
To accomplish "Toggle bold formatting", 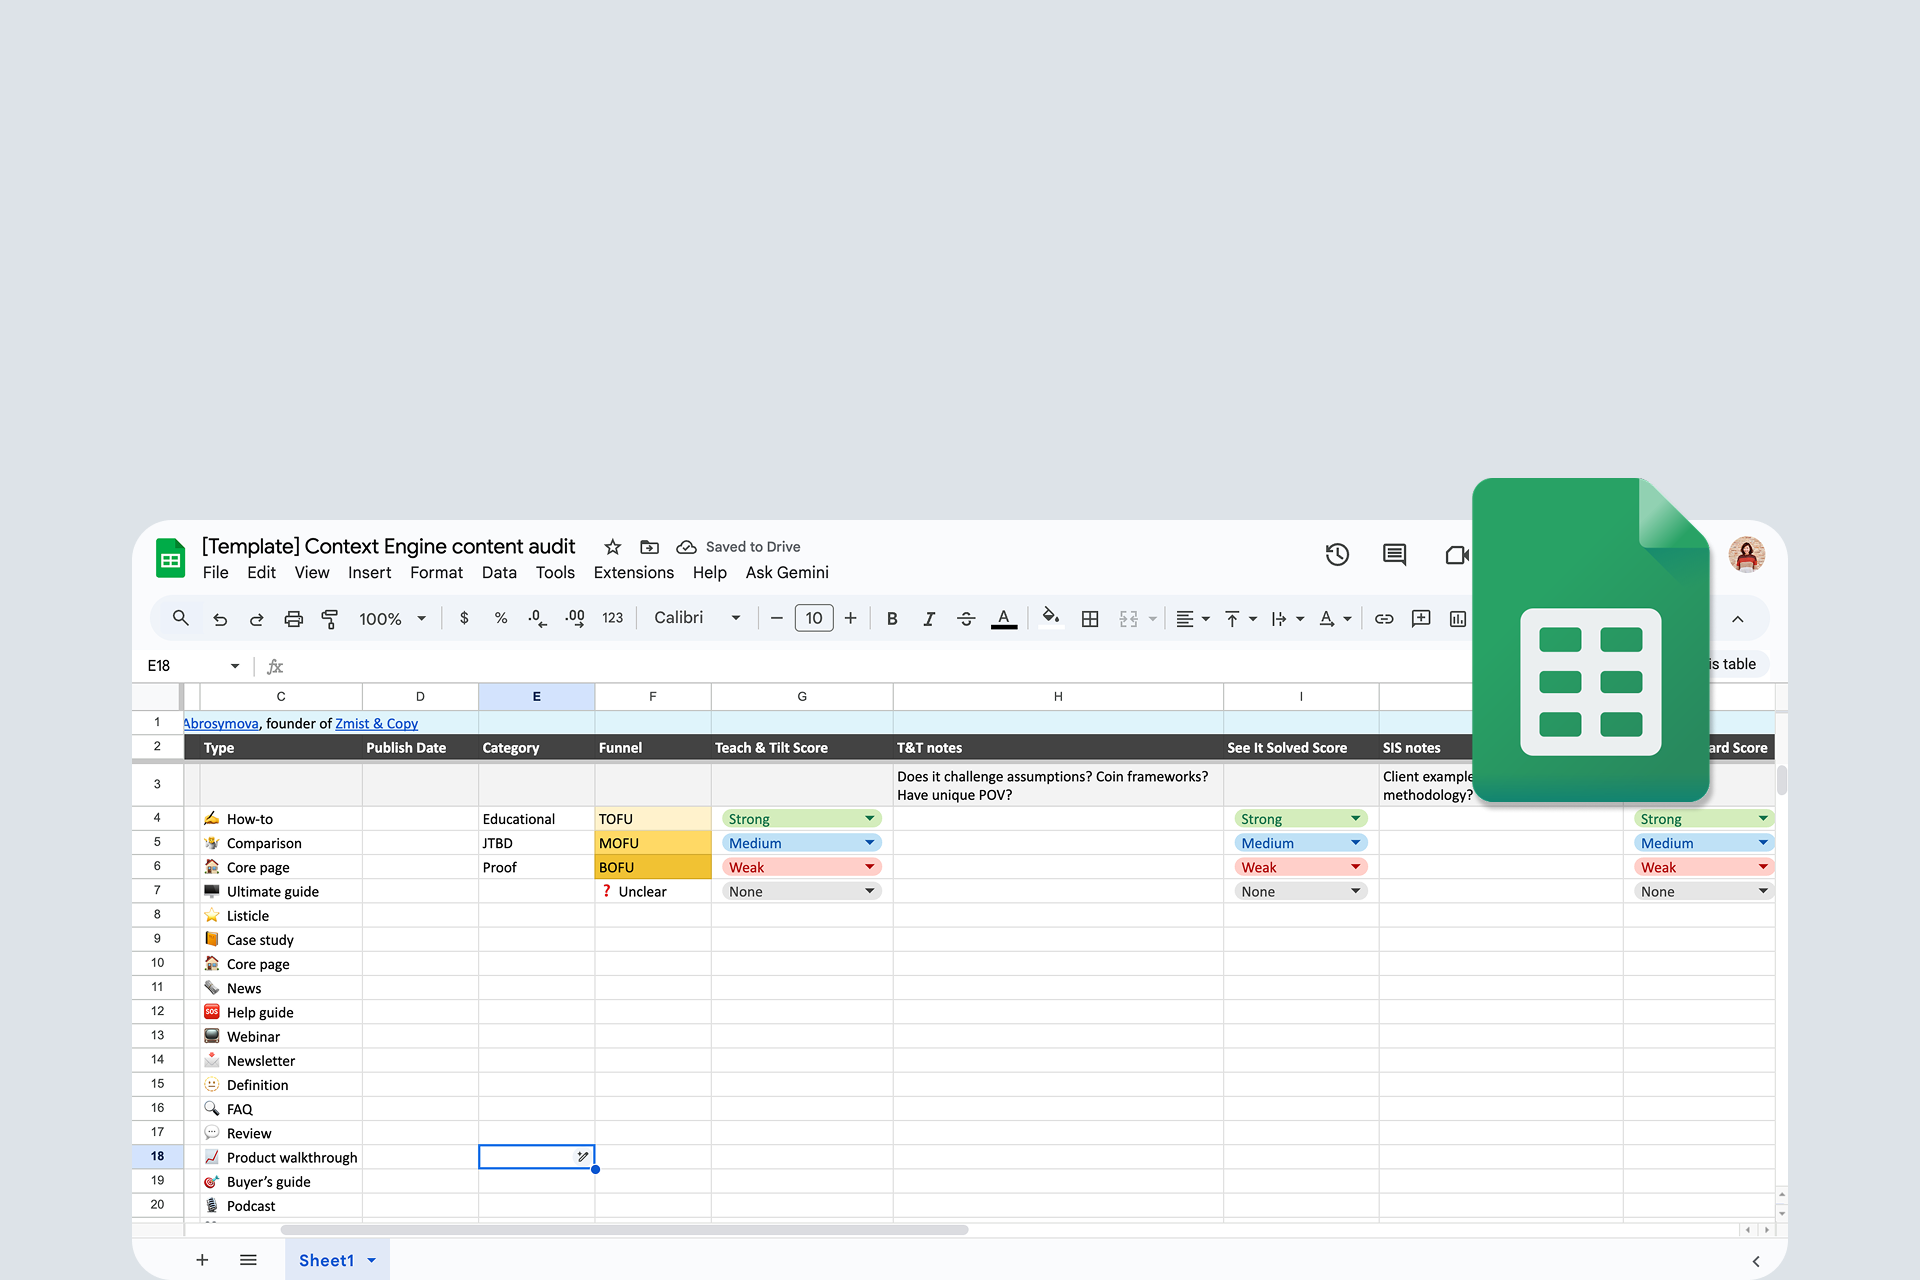I will [x=892, y=619].
